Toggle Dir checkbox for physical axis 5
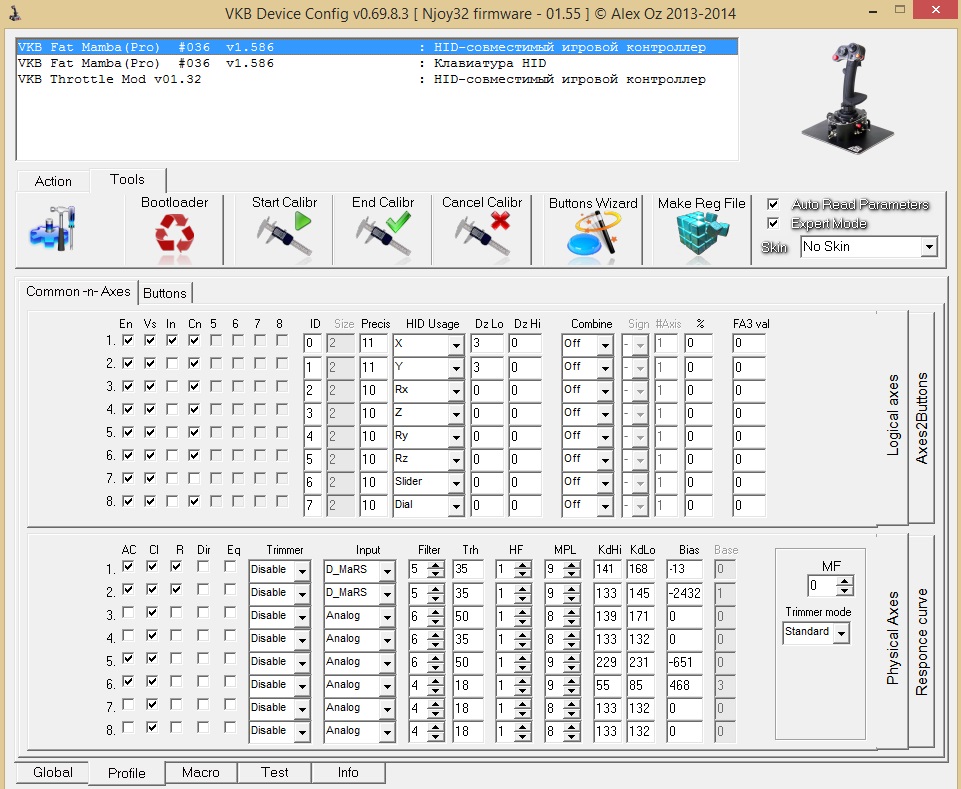This screenshot has width=961, height=789. (203, 658)
